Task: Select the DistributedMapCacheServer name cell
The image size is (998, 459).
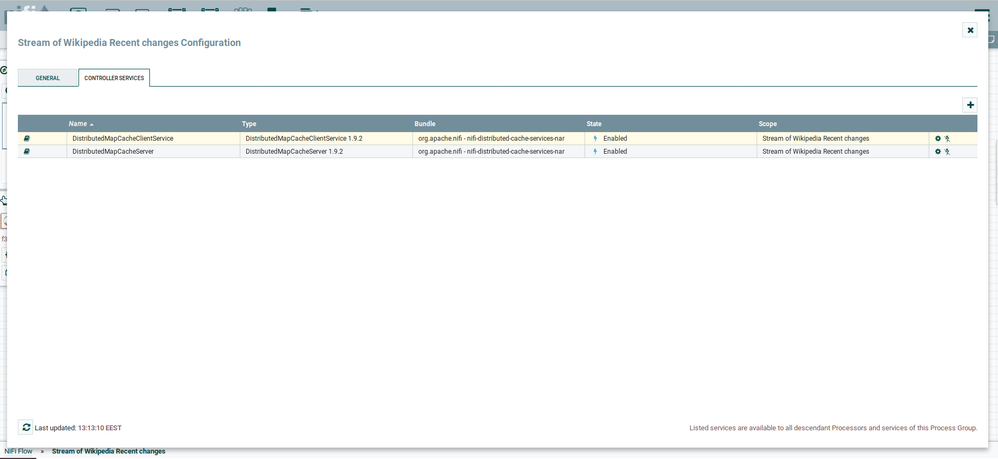Action: pos(153,152)
